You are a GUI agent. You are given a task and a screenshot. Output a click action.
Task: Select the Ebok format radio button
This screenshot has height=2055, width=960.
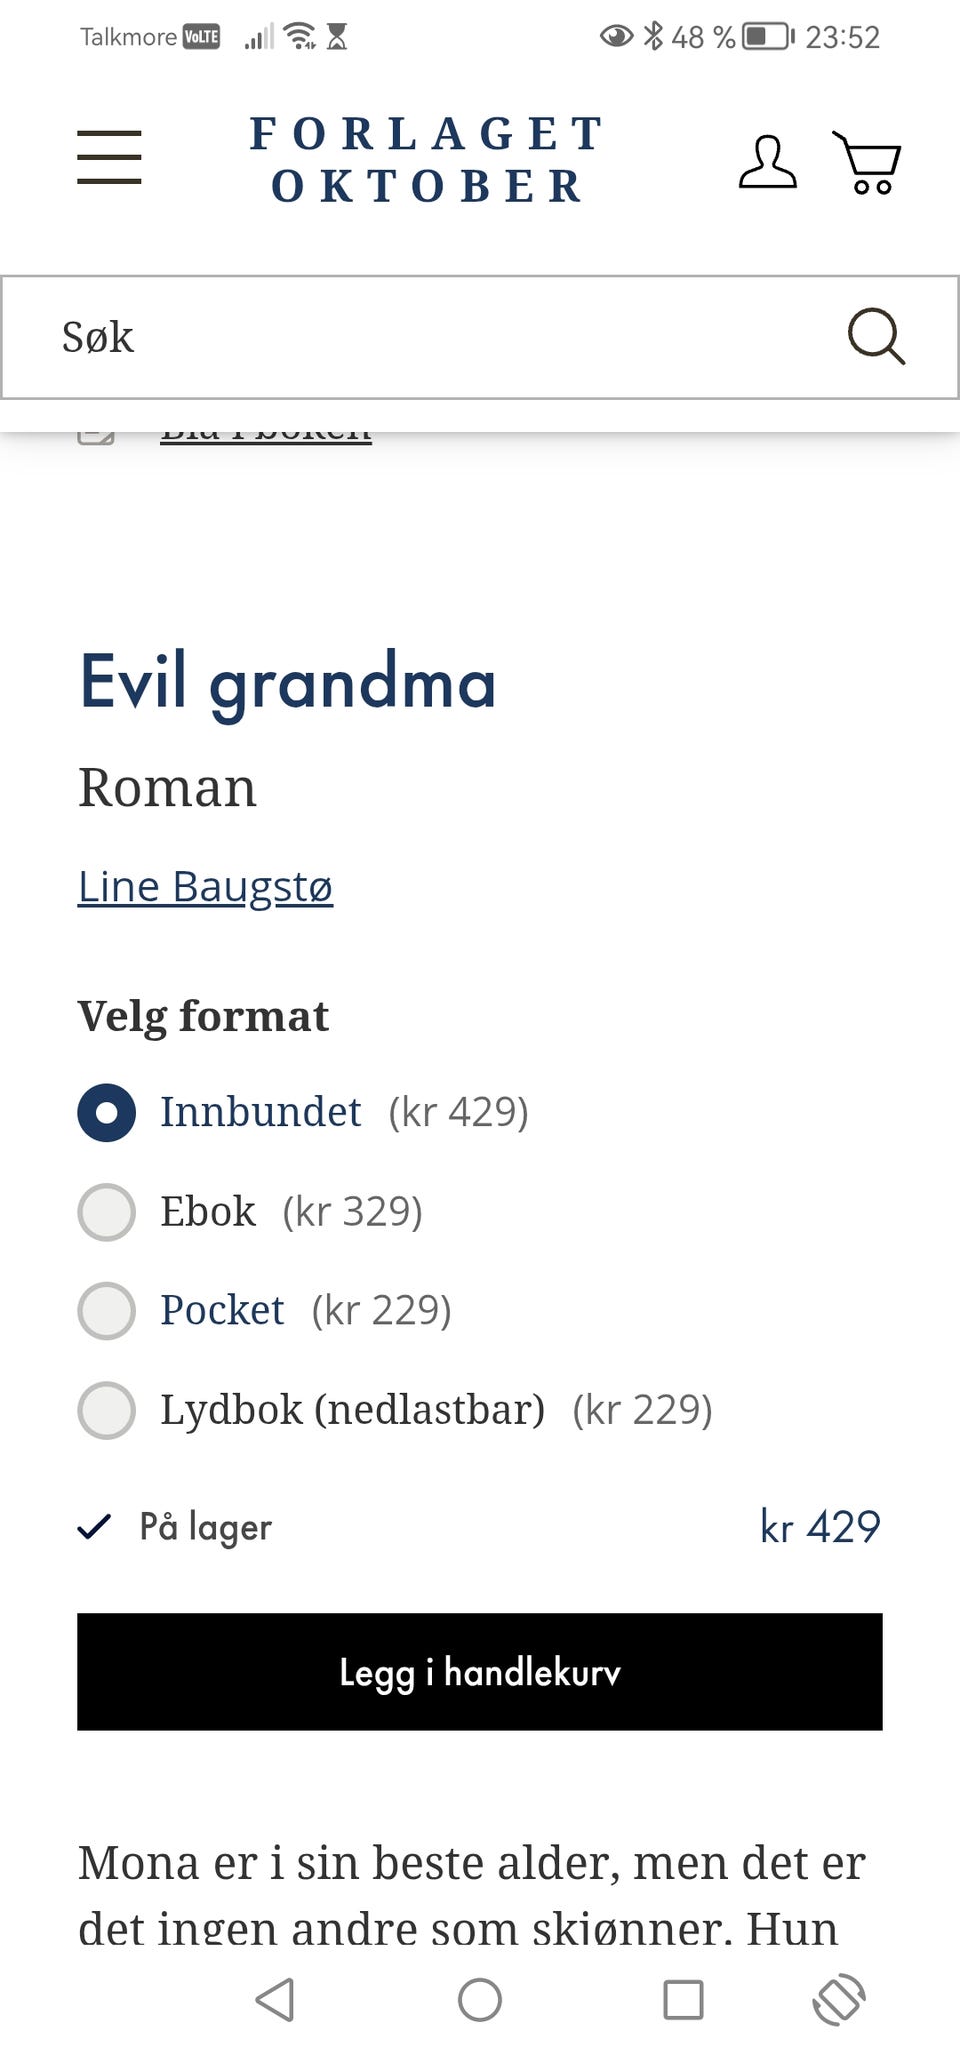tap(106, 1212)
